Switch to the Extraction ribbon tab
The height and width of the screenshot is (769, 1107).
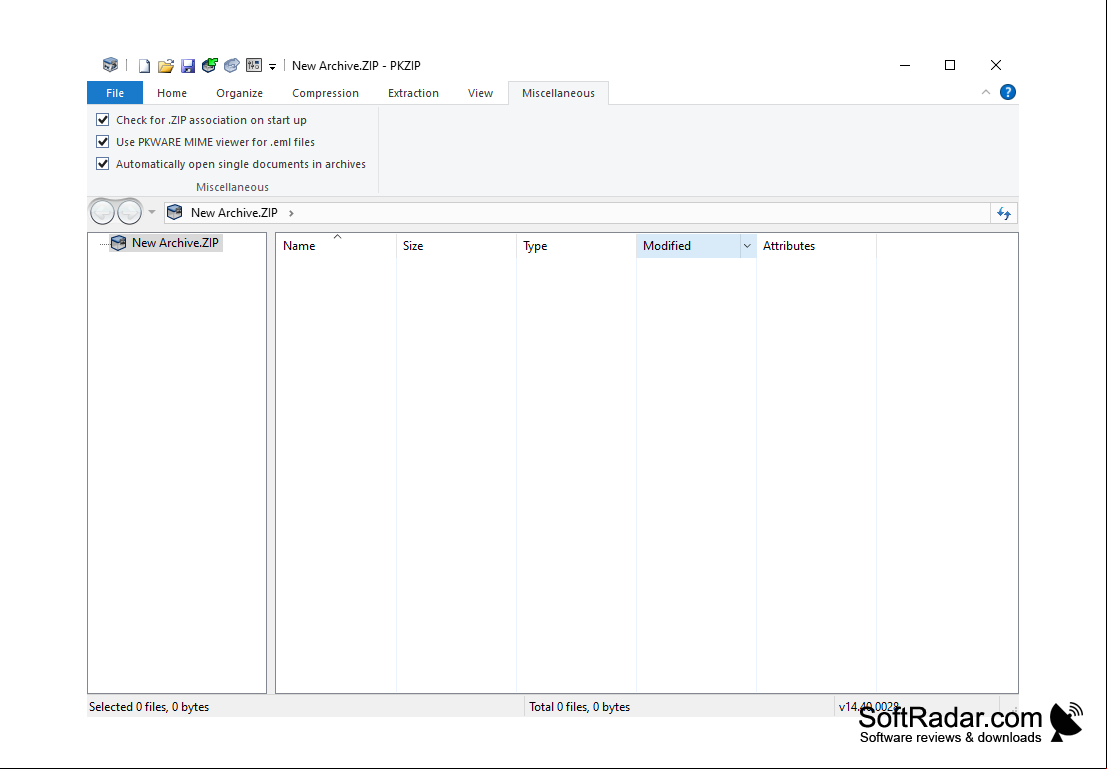point(413,93)
